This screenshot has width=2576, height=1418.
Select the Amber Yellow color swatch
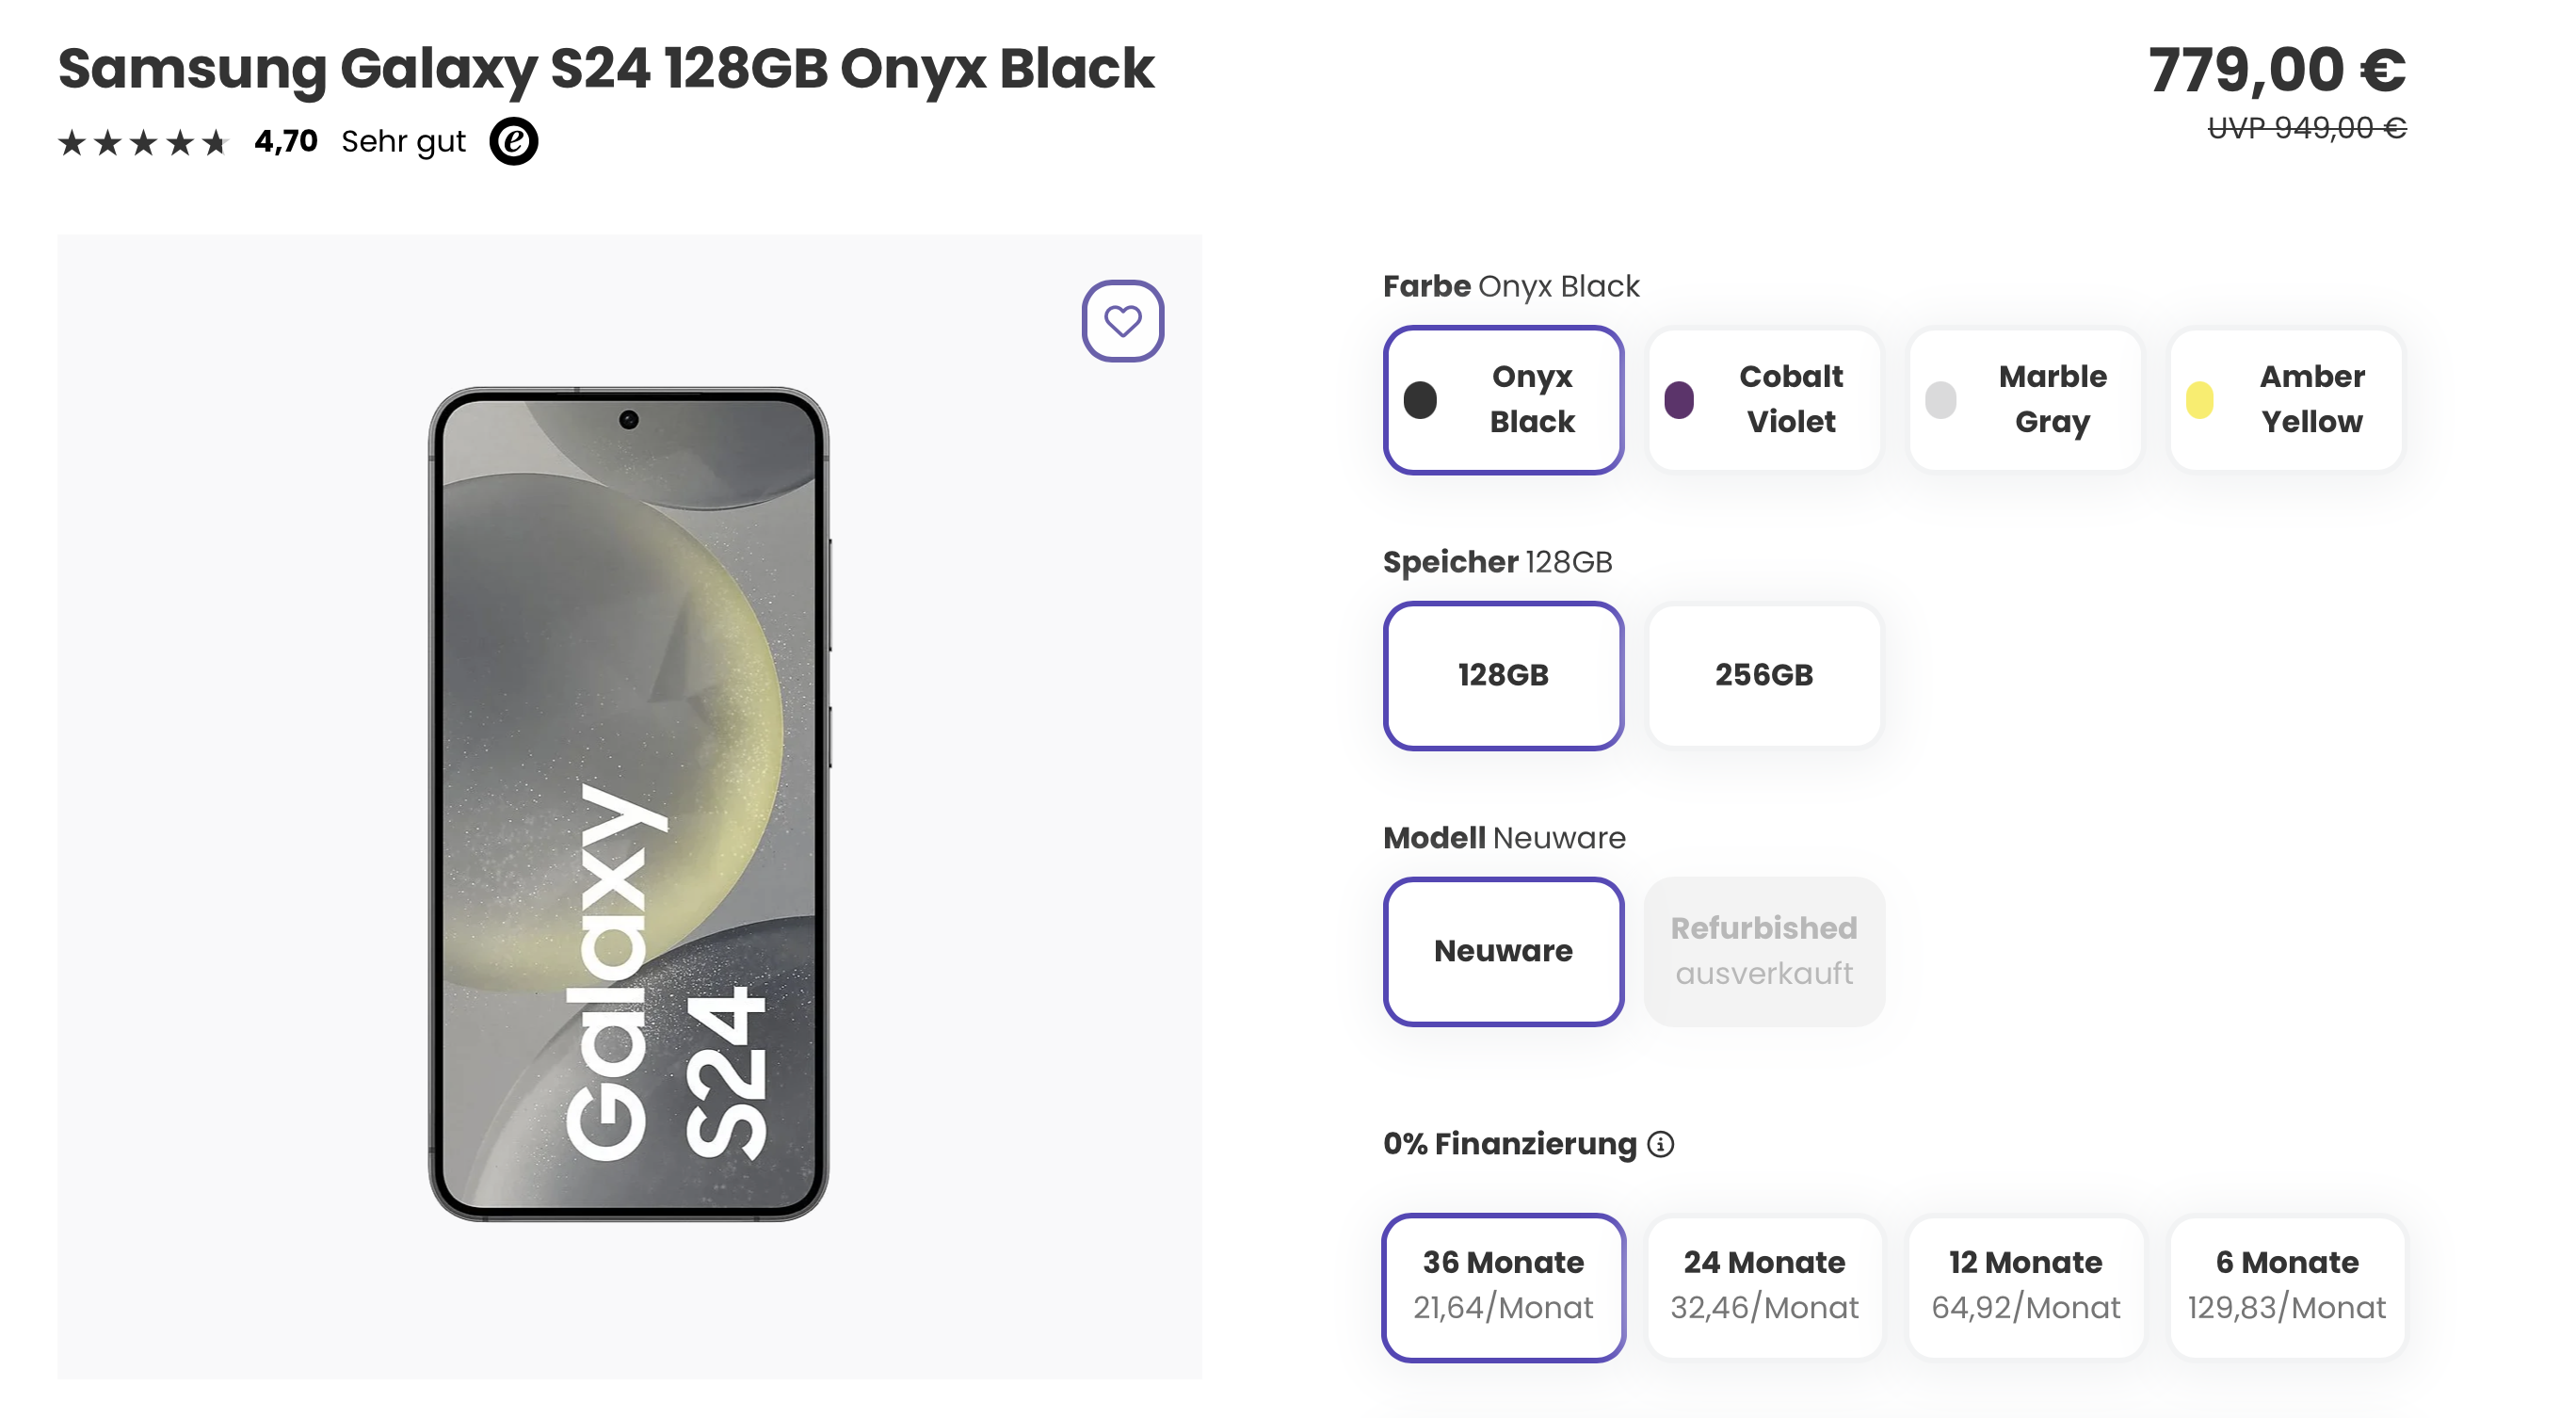point(2286,399)
